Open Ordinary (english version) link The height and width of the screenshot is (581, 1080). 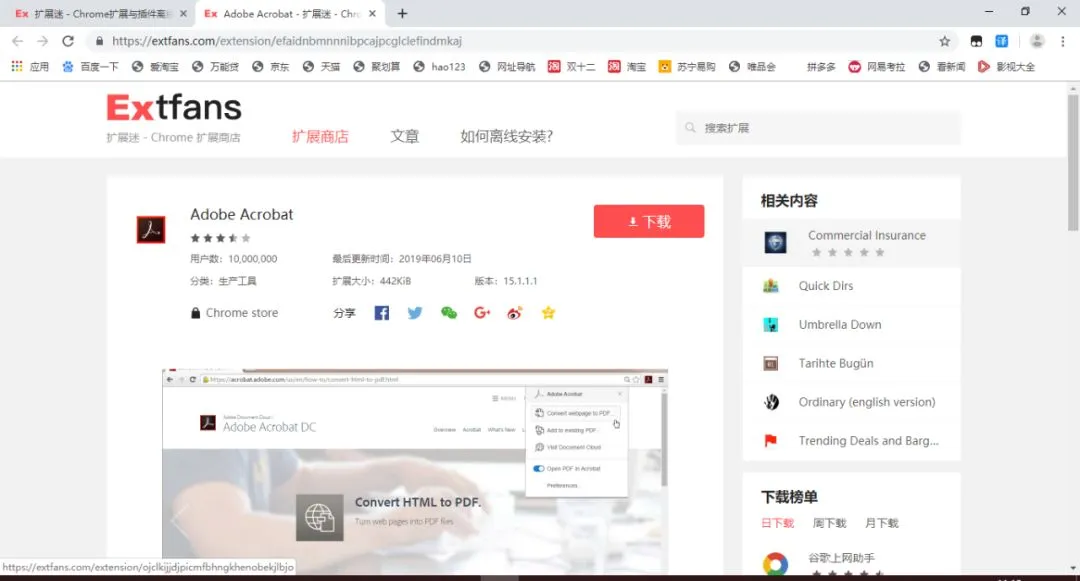(x=866, y=402)
